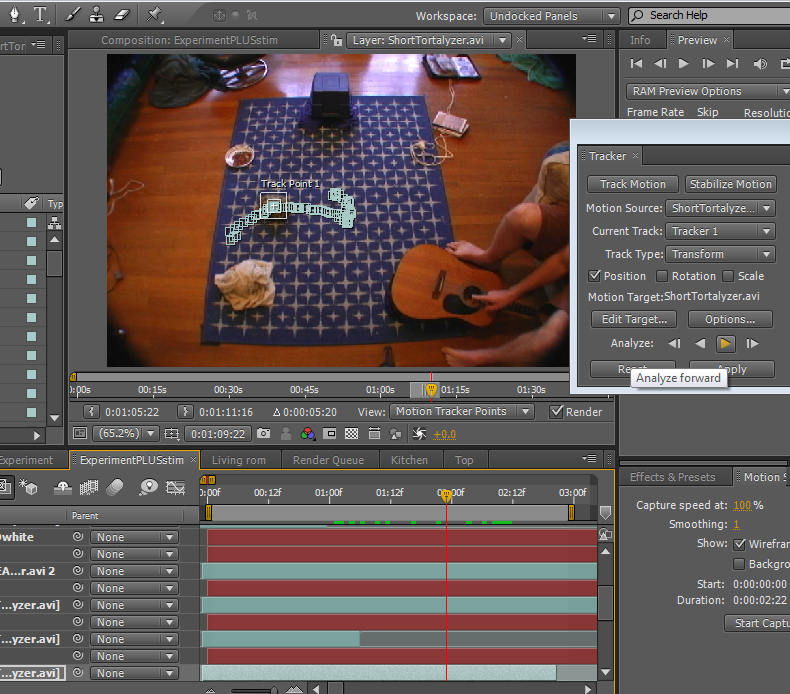
Task: Enable Rotation checkbox in Tracker
Action: point(662,276)
